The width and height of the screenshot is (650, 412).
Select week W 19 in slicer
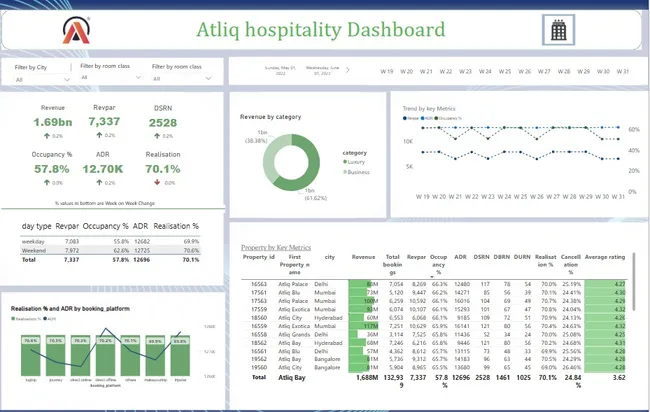[387, 71]
